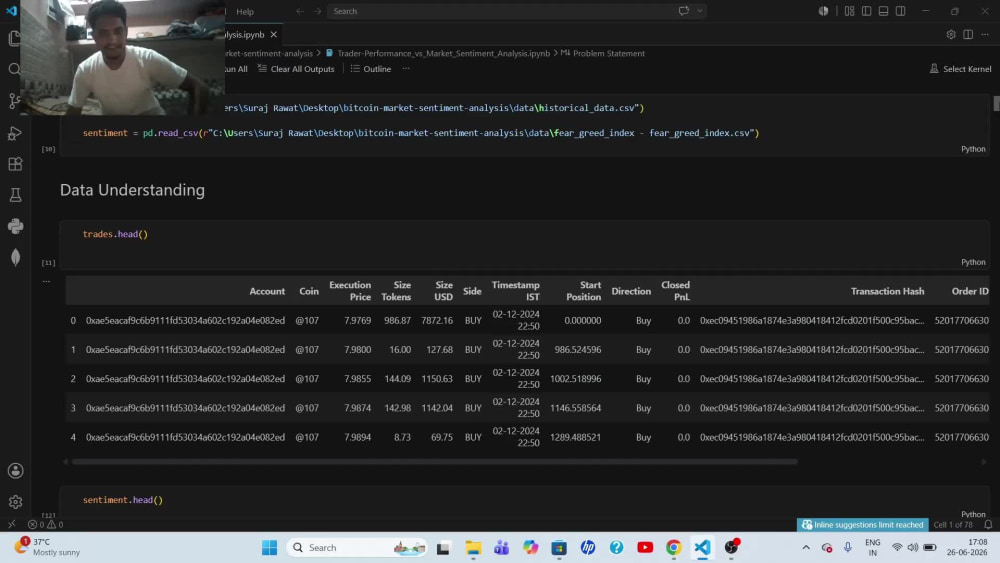Click the notebook settings gear icon
This screenshot has height=563, width=1000.
951,34
